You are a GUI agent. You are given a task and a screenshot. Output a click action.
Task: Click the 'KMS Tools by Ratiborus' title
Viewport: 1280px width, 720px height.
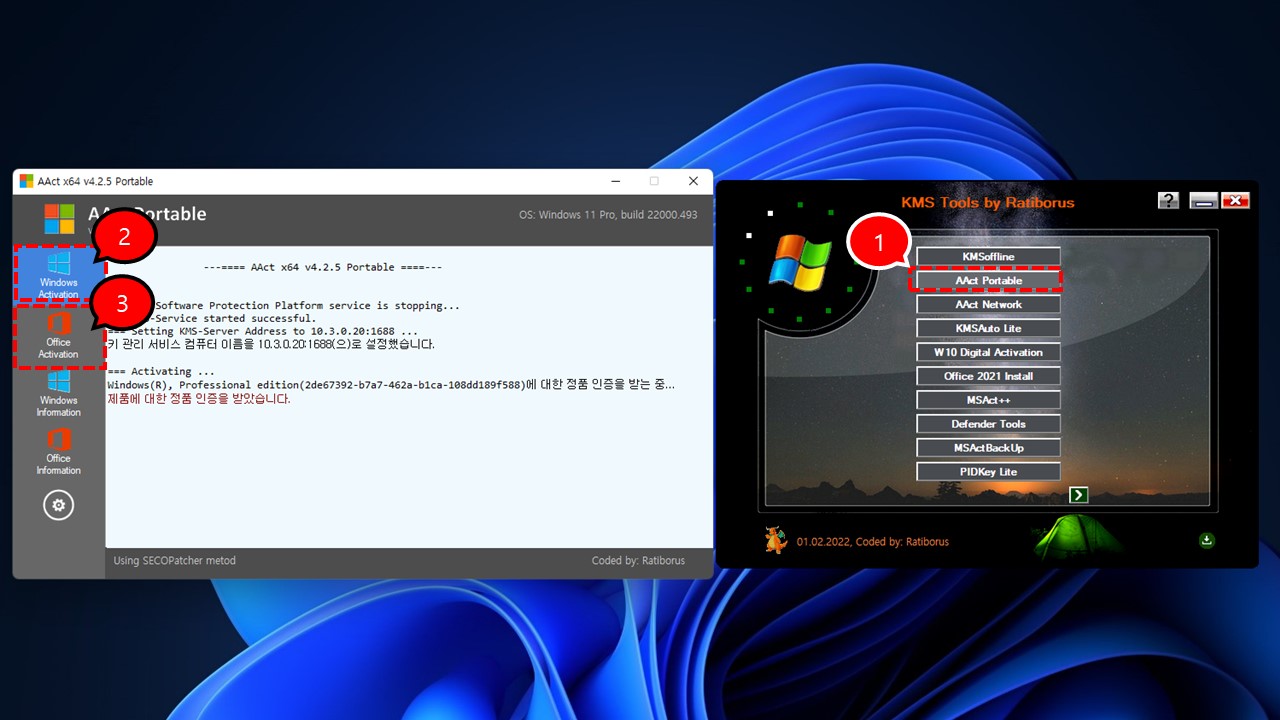(988, 202)
